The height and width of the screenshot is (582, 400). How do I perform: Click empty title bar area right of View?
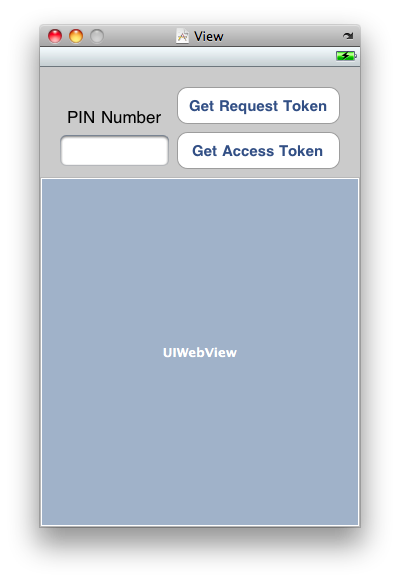click(x=282, y=36)
